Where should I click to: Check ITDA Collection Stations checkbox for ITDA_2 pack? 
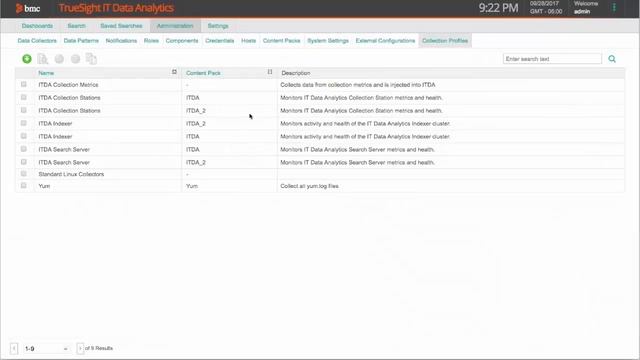(24, 110)
